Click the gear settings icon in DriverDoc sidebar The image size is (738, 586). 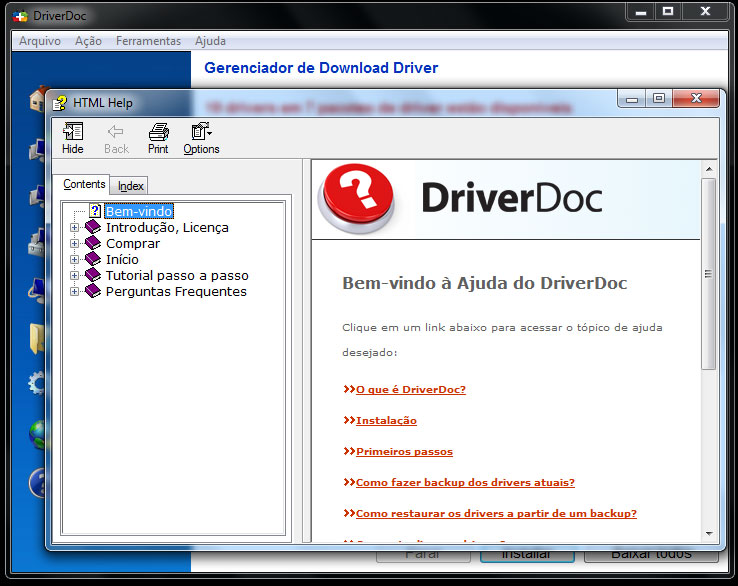coord(37,383)
